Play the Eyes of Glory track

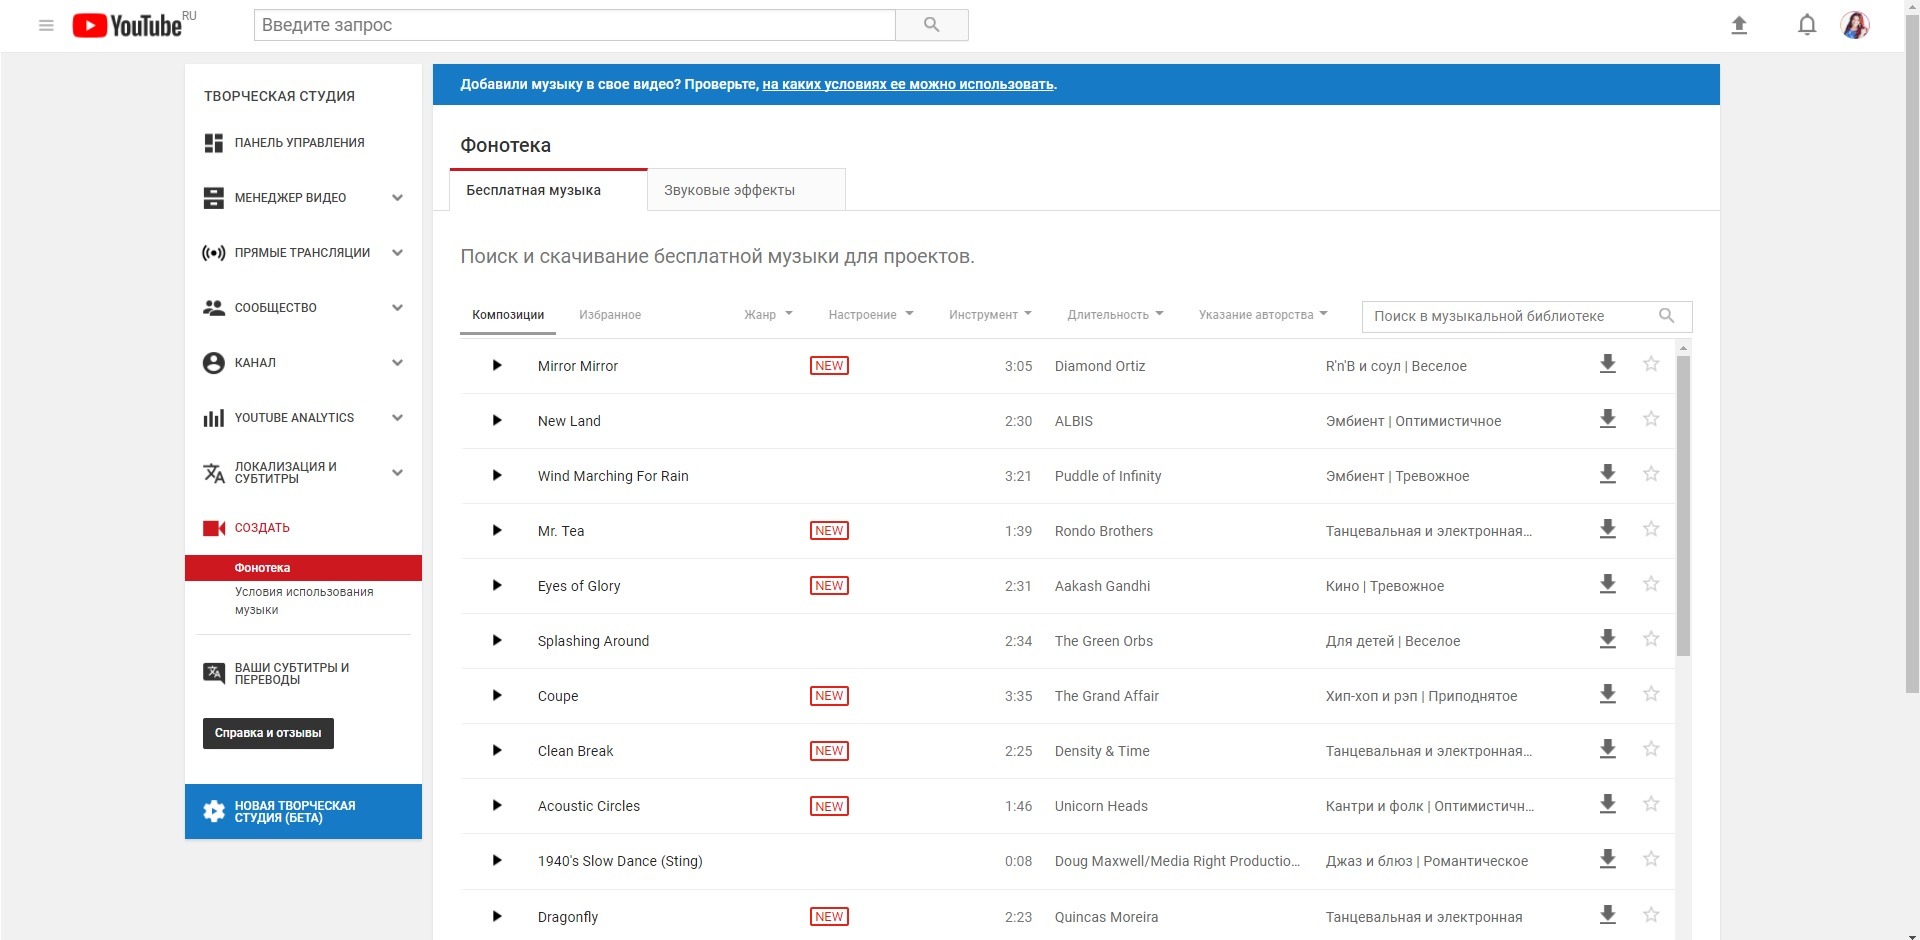(x=497, y=586)
